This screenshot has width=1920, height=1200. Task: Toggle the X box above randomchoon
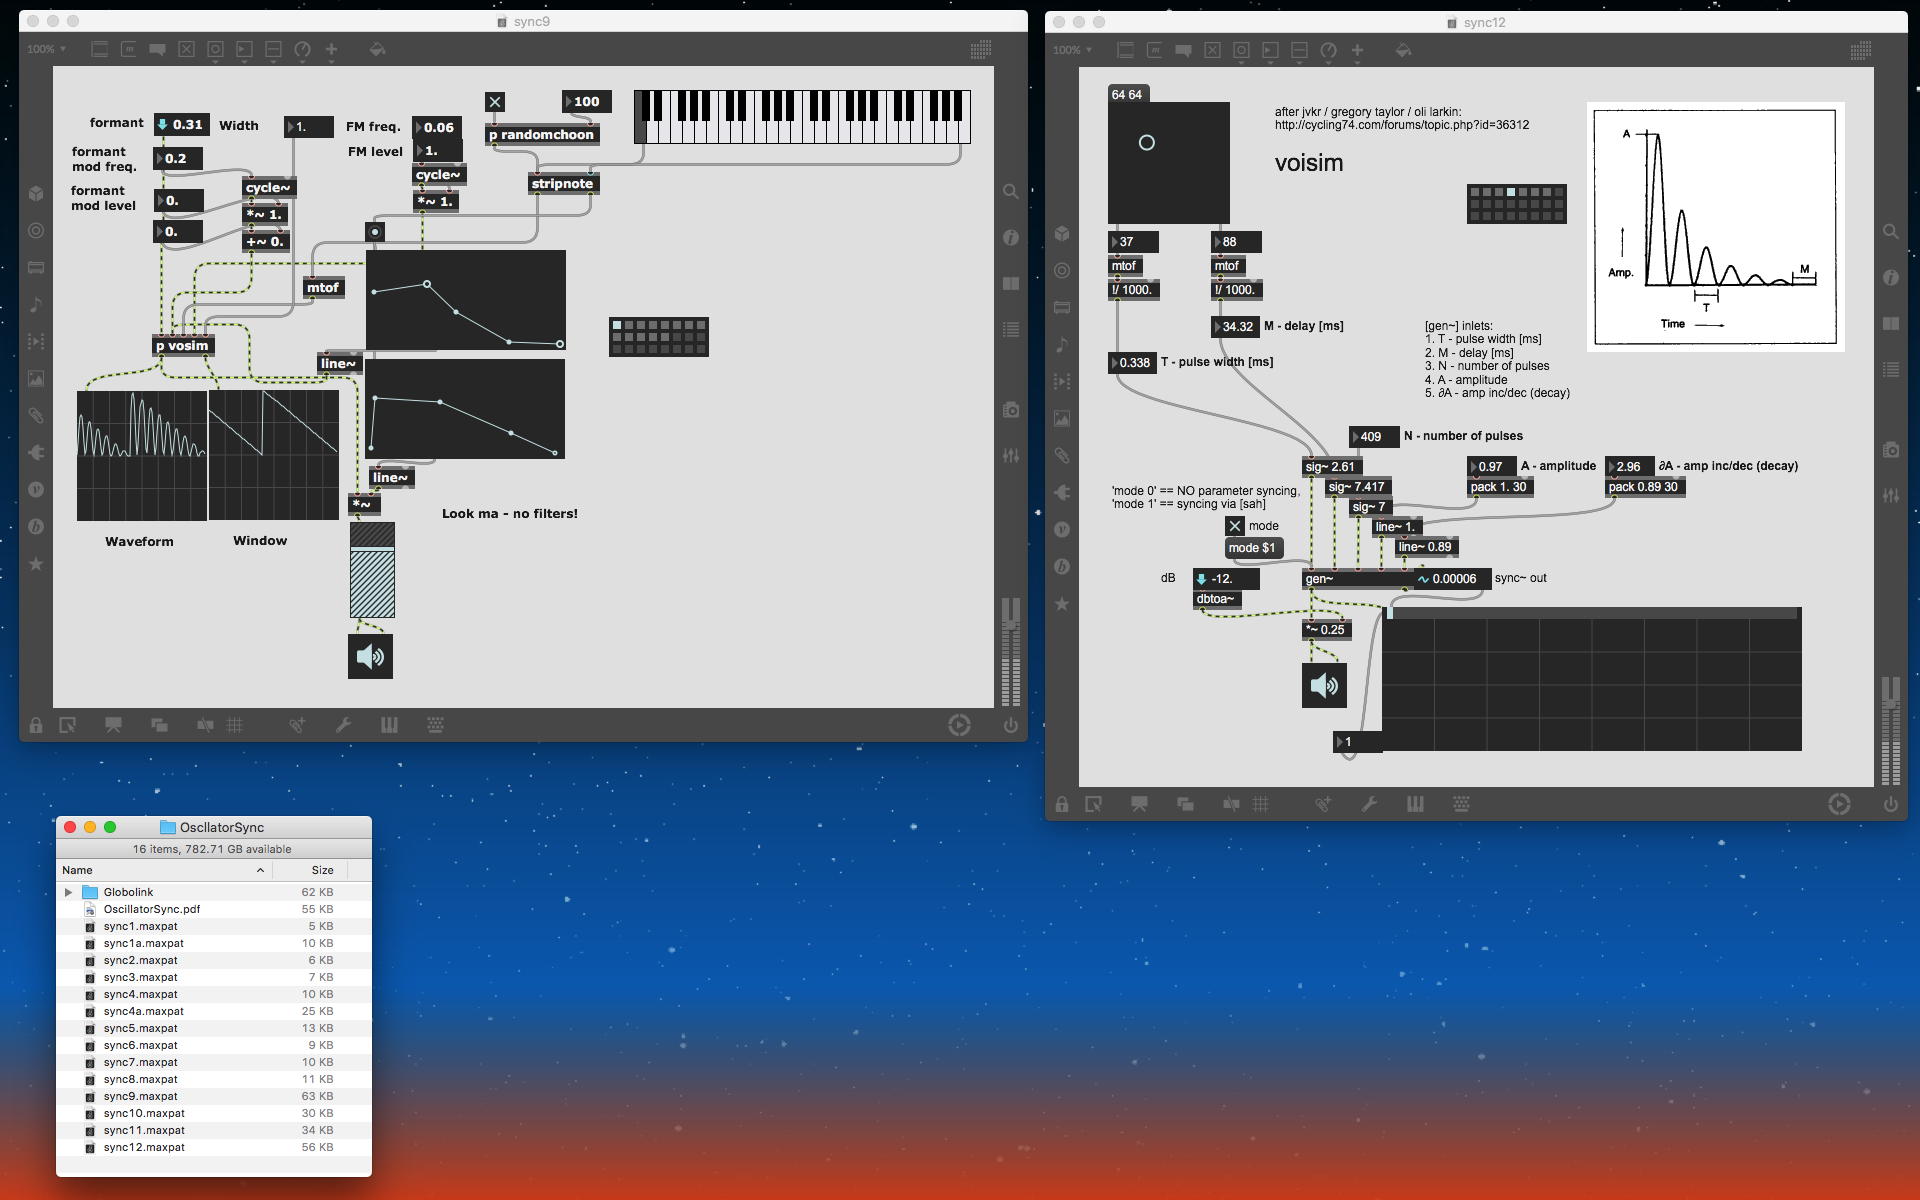(x=495, y=102)
